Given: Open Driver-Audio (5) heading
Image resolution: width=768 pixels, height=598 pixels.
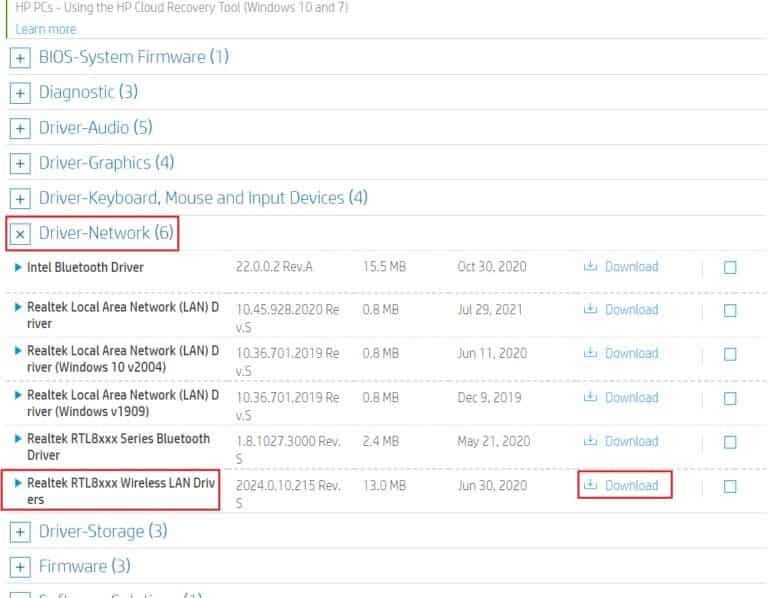Looking at the screenshot, I should pos(96,127).
